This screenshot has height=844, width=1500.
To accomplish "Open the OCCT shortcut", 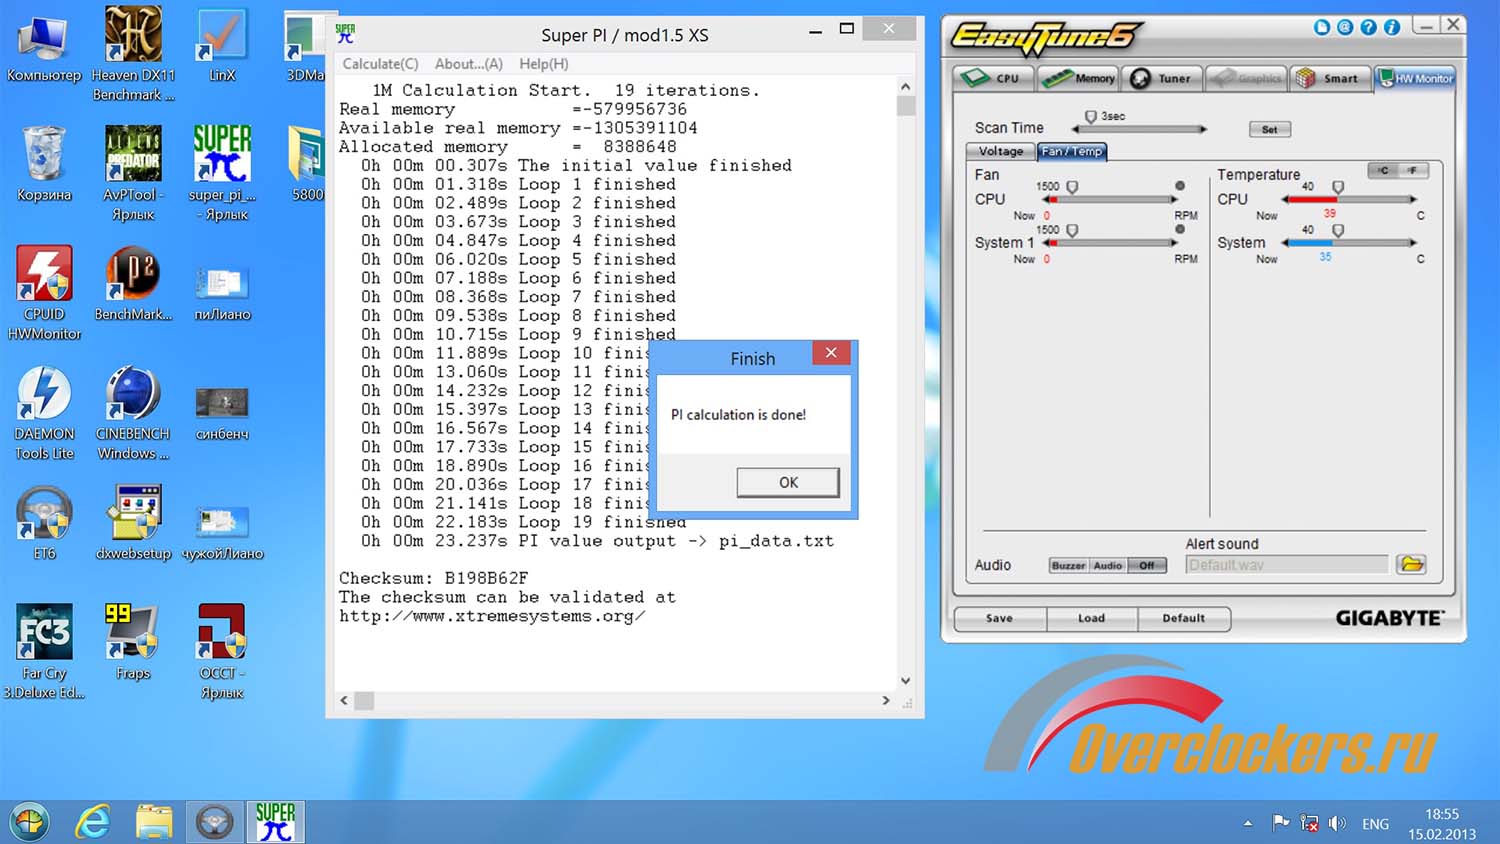I will tap(222, 651).
